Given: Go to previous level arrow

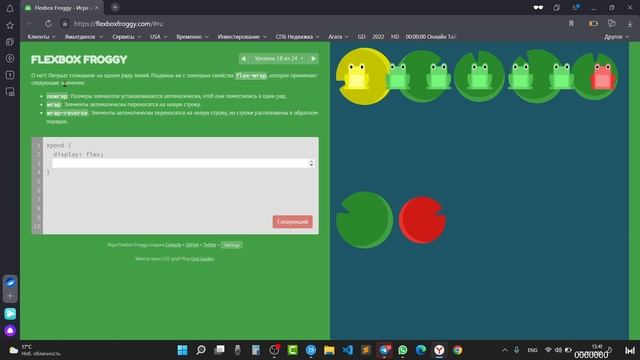Looking at the screenshot, I should 243,59.
